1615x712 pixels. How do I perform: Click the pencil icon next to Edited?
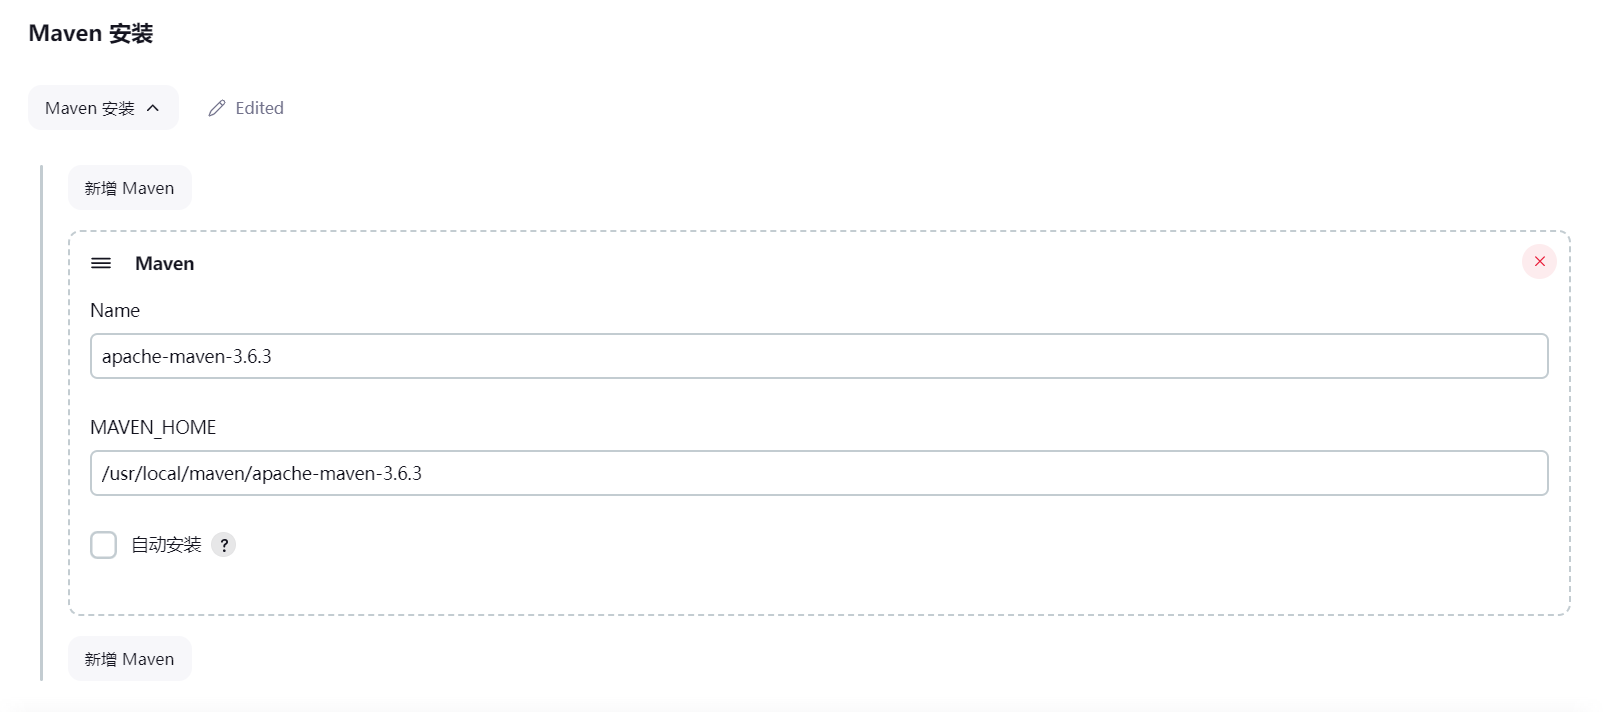(x=217, y=108)
